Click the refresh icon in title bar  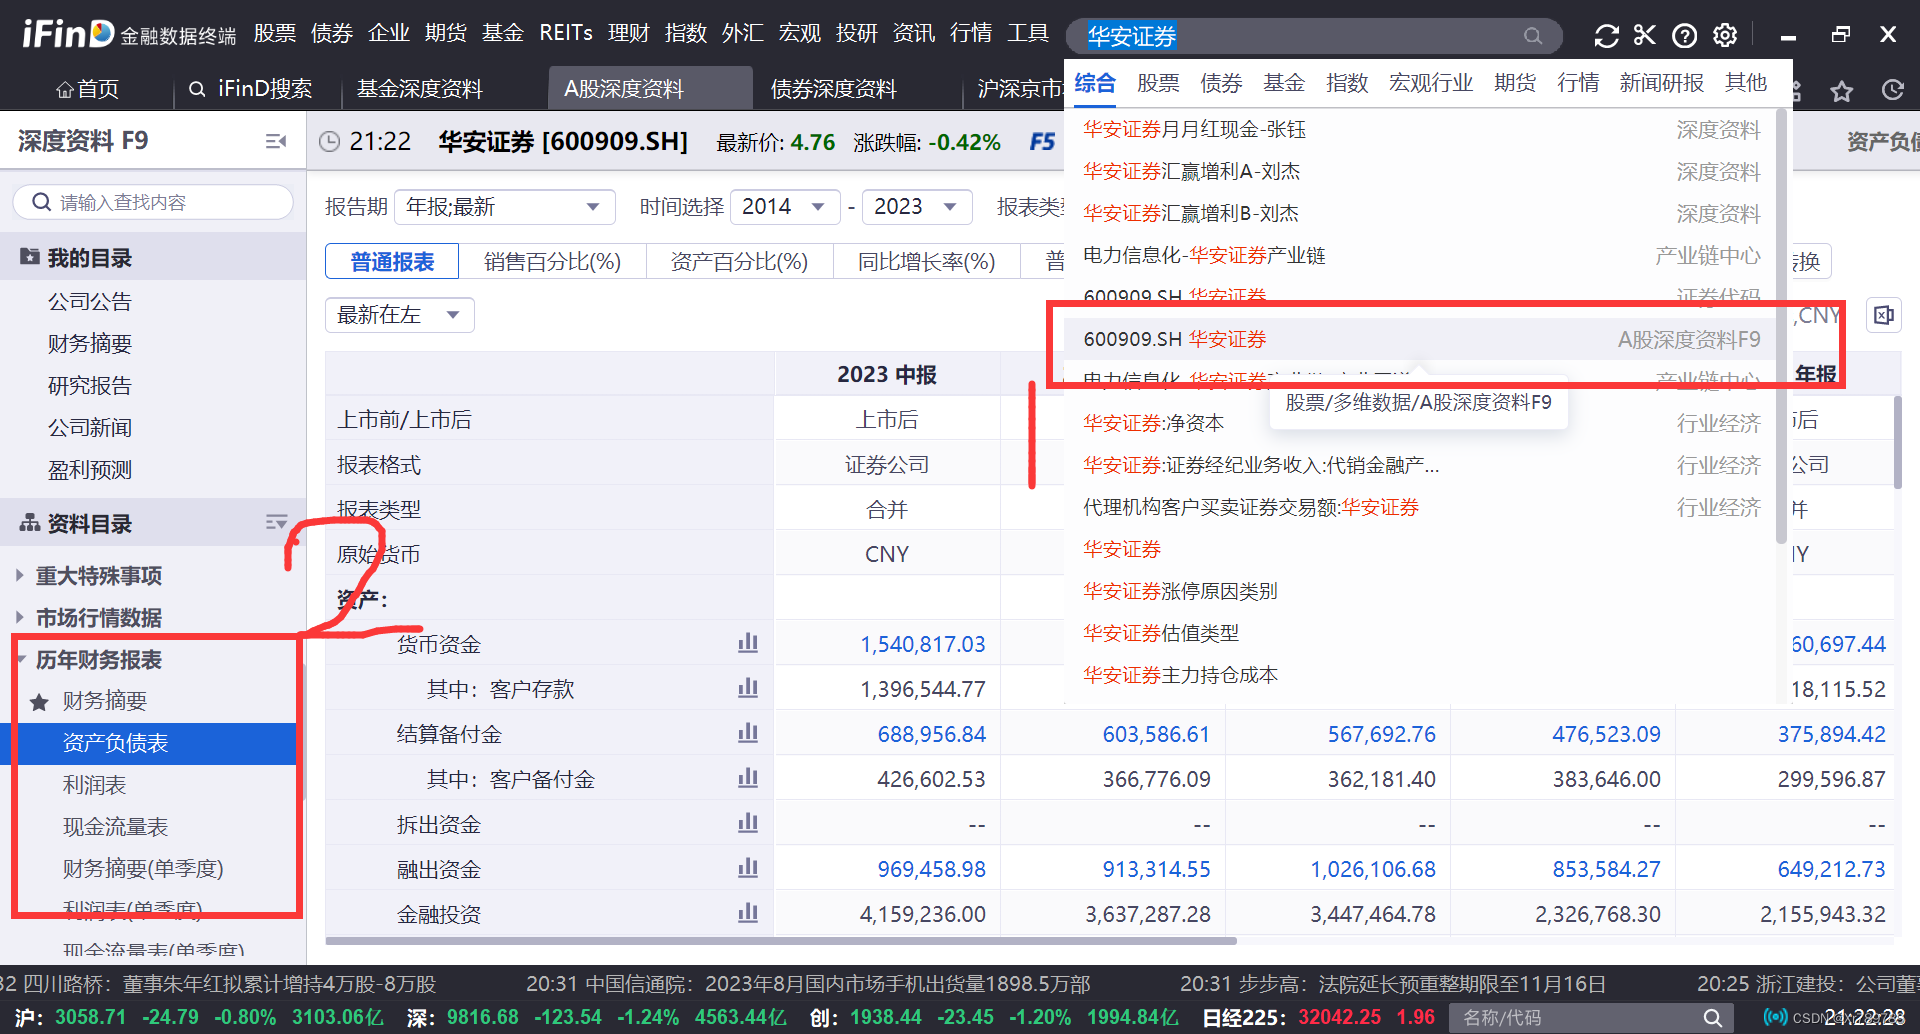click(x=1606, y=36)
